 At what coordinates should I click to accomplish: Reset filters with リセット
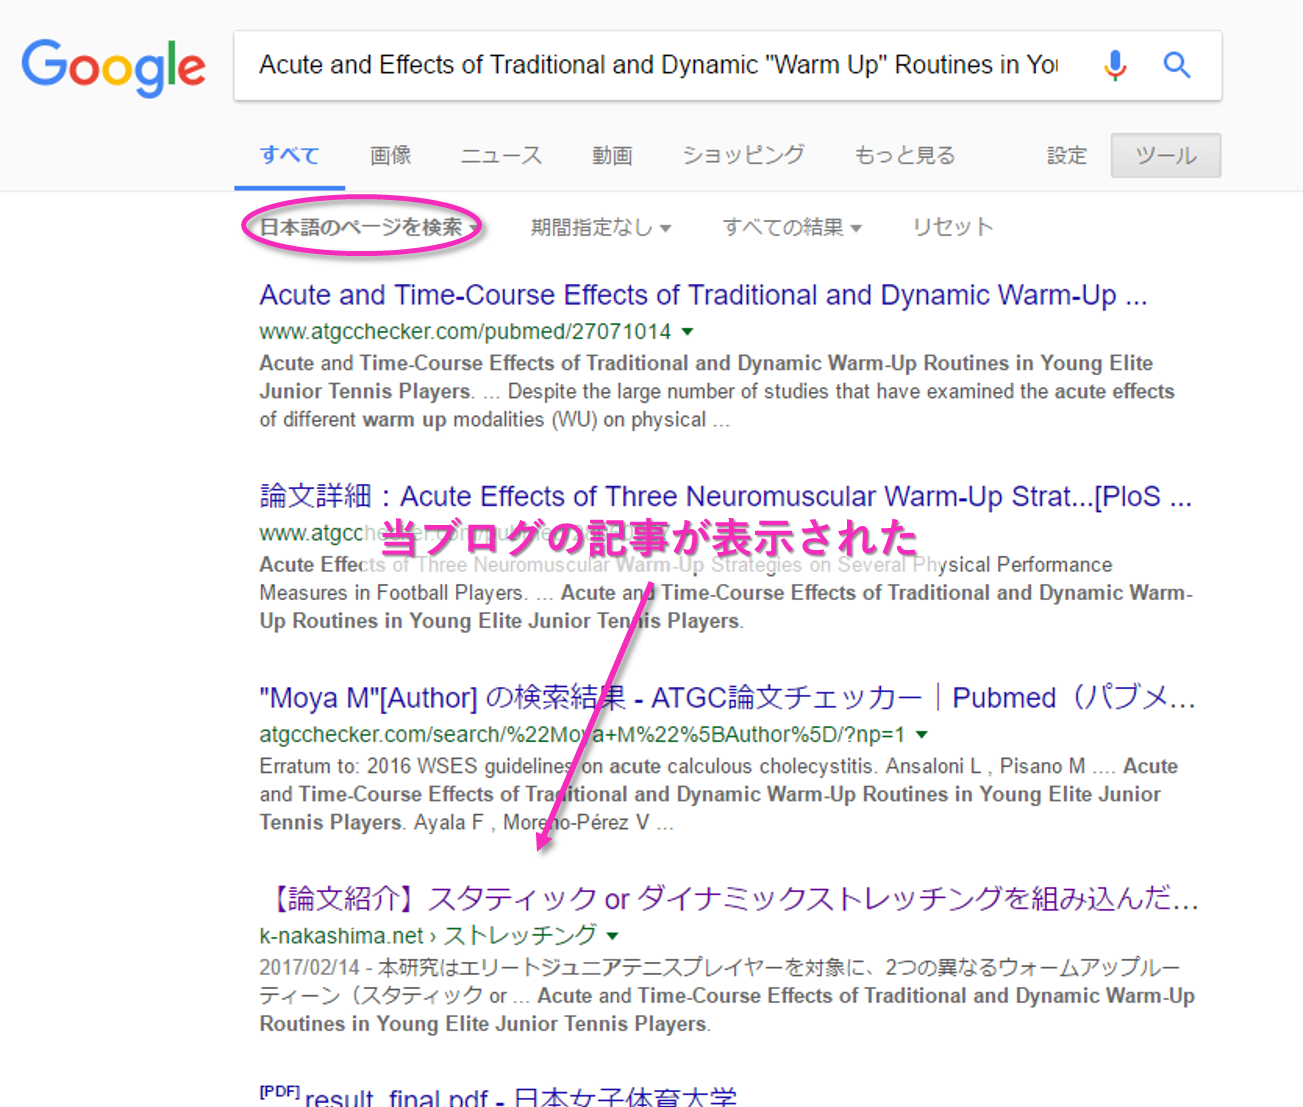[951, 226]
